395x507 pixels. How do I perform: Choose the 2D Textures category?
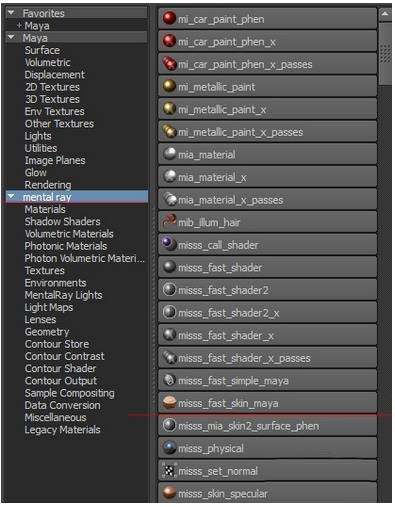click(52, 87)
